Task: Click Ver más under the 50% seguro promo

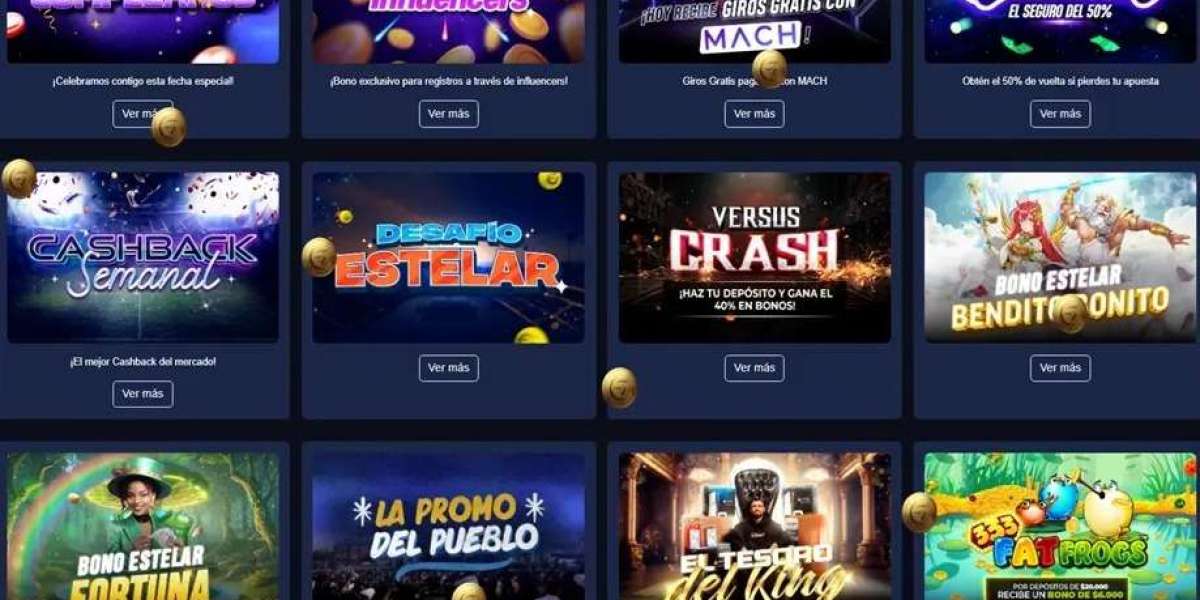Action: pyautogui.click(x=1060, y=114)
